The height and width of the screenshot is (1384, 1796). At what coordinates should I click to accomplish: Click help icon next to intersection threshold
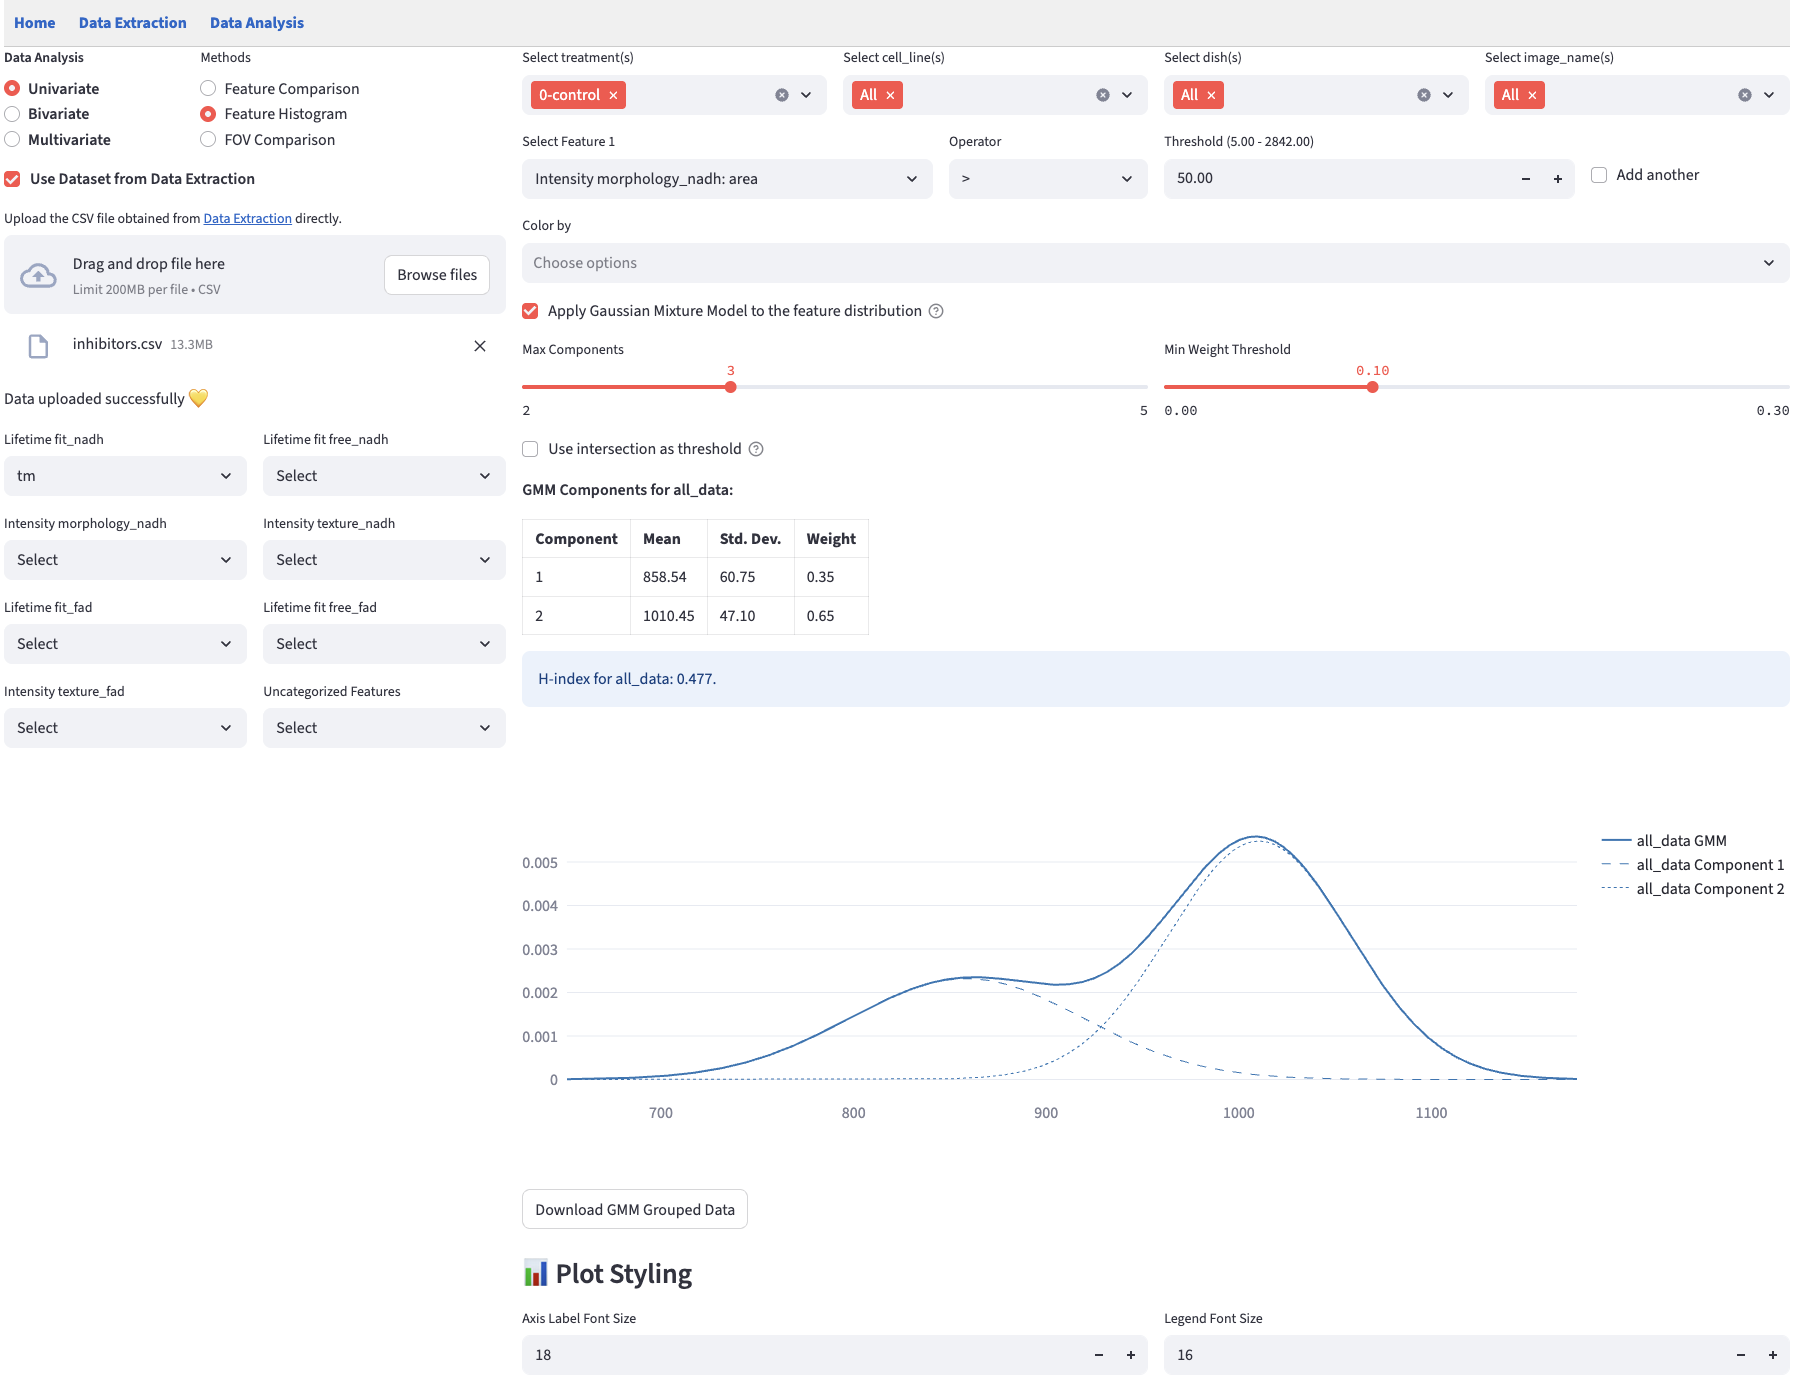pos(756,449)
